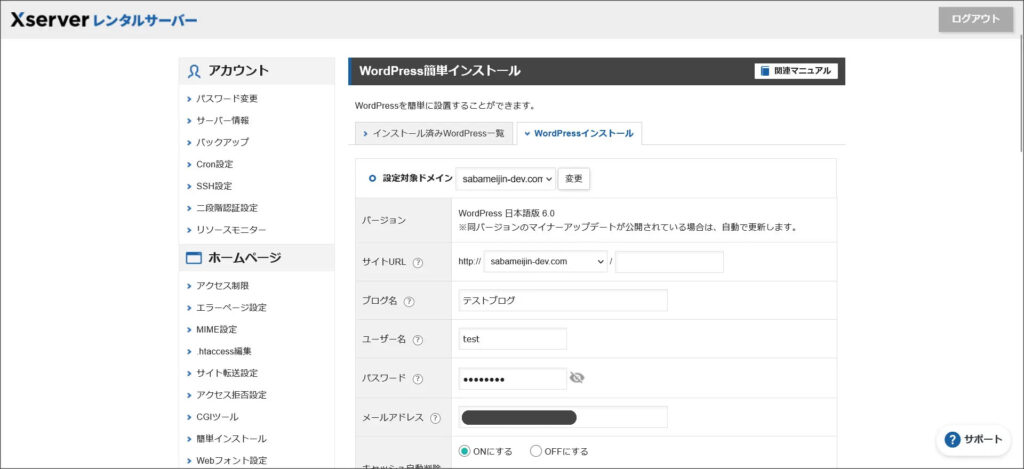Image resolution: width=1024 pixels, height=469 pixels.
Task: Open Webフォント設定 link
Action: tap(231, 461)
